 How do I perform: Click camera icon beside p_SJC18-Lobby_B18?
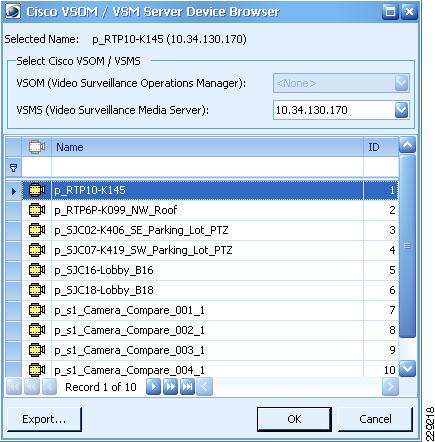(37, 290)
